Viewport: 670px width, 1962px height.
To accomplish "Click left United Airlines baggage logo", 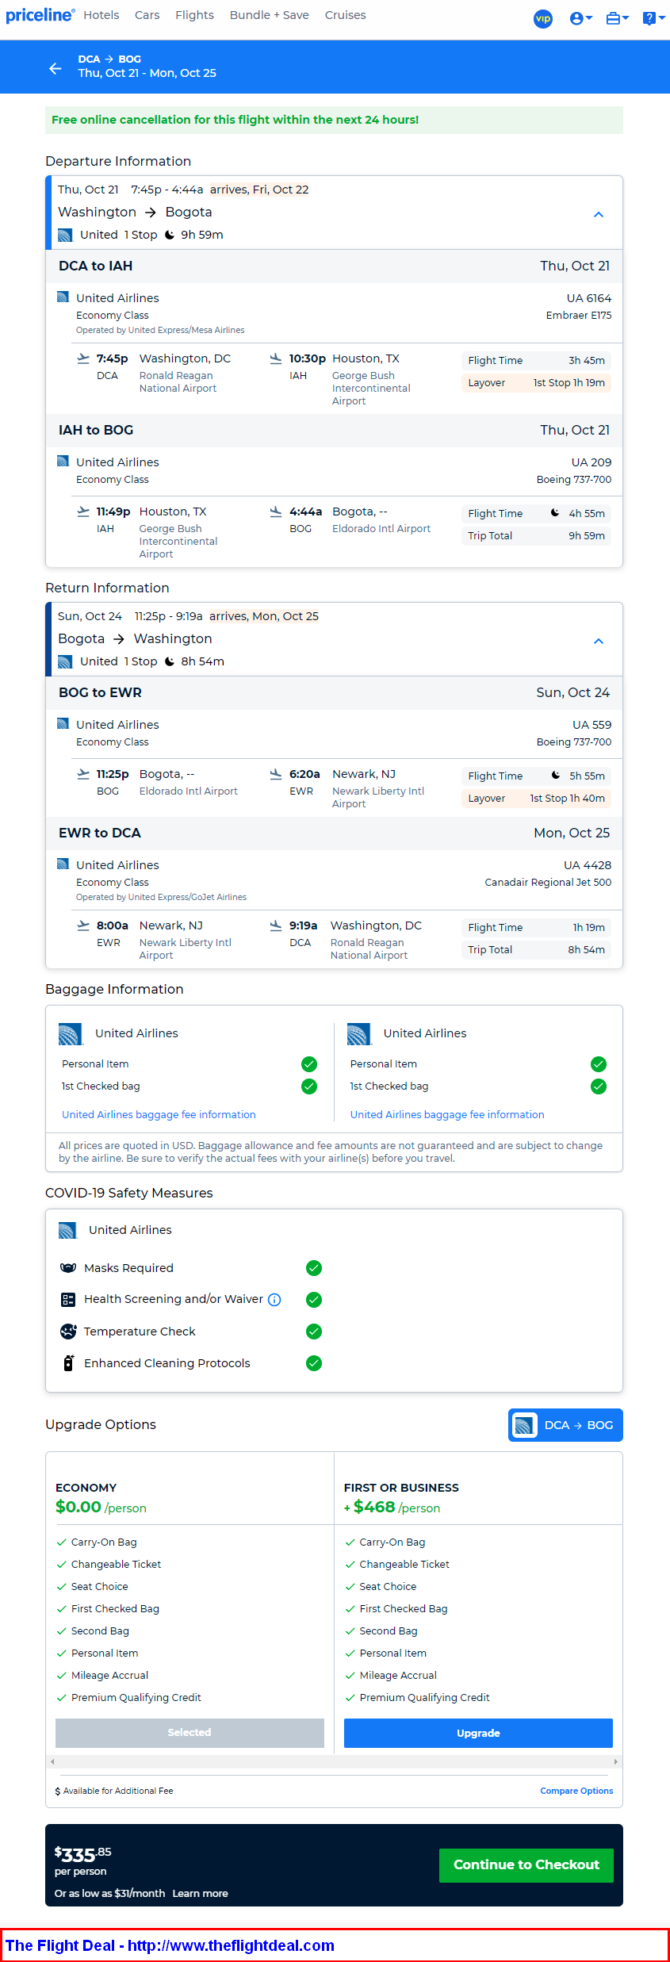I will [70, 1034].
